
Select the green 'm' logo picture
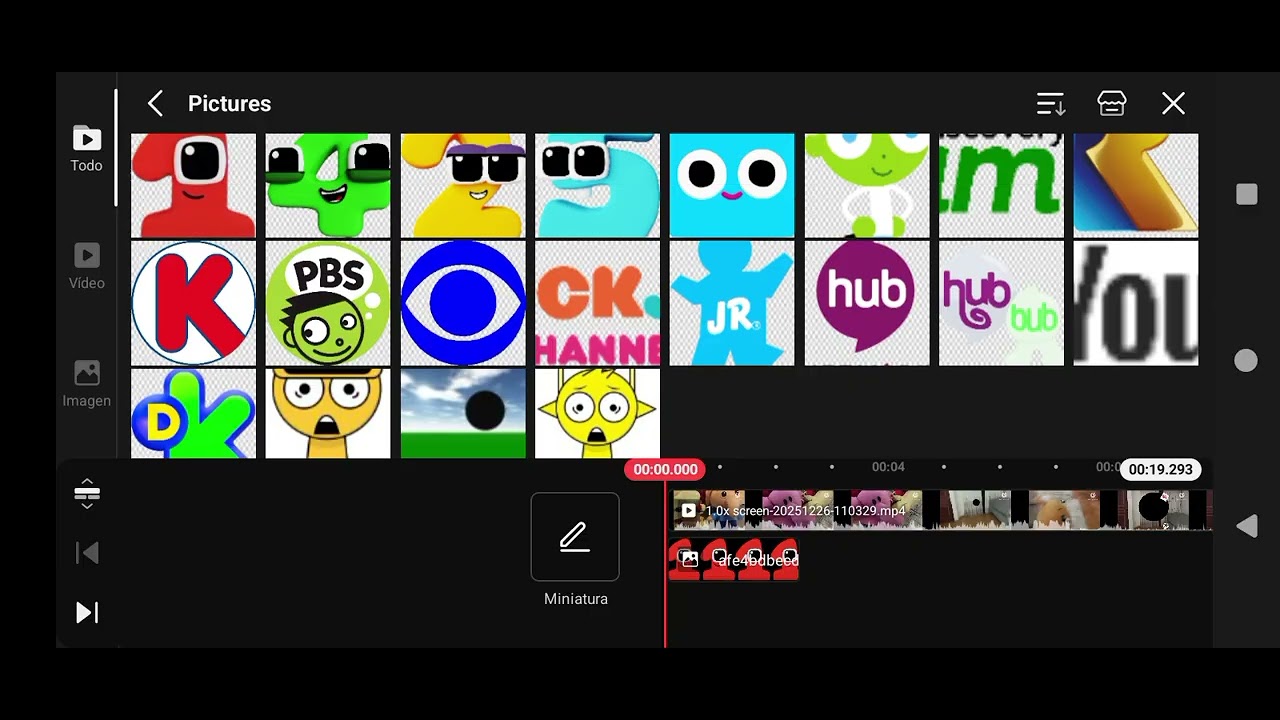pos(1001,185)
